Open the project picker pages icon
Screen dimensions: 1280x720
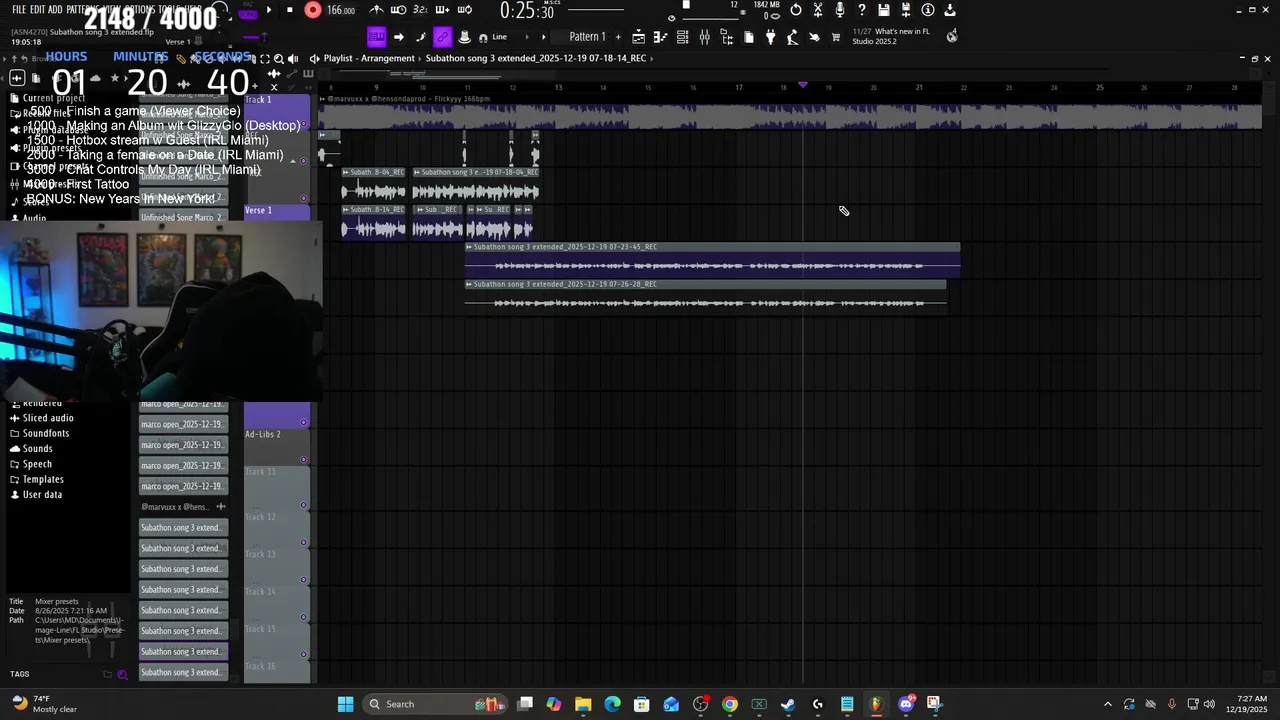748,37
